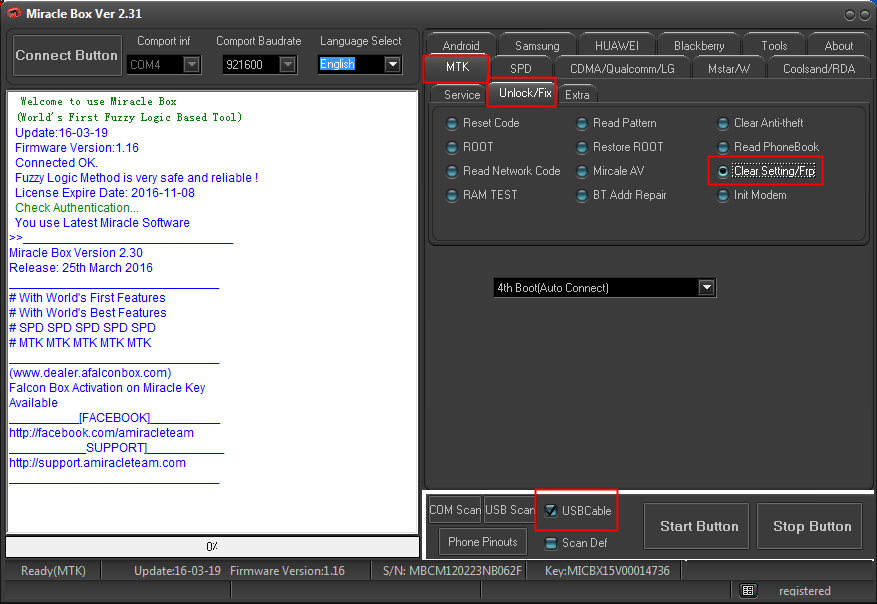
Task: Open Phone Pinouts
Action: 483,541
